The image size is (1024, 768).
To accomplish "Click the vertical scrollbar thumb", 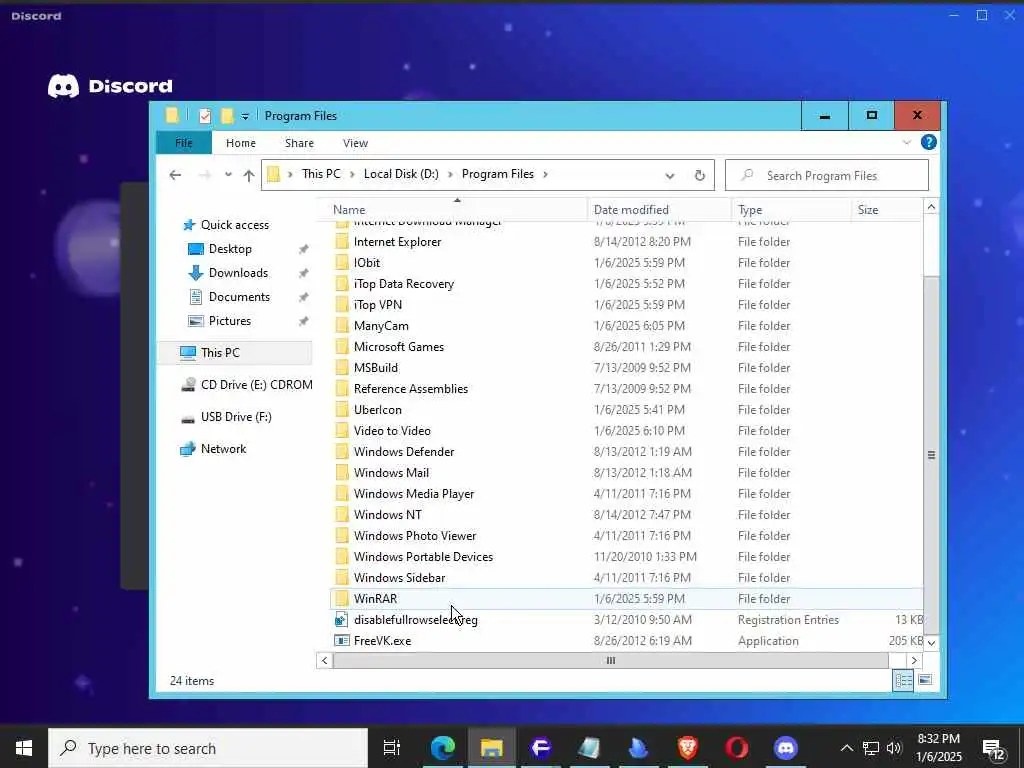I will 931,455.
